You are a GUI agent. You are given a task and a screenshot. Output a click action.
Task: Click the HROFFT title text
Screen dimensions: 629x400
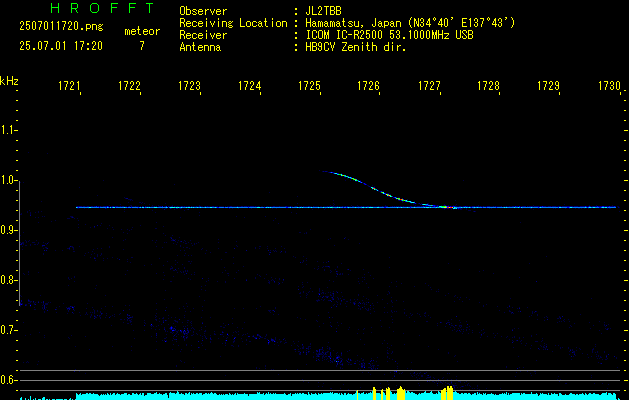coord(103,8)
